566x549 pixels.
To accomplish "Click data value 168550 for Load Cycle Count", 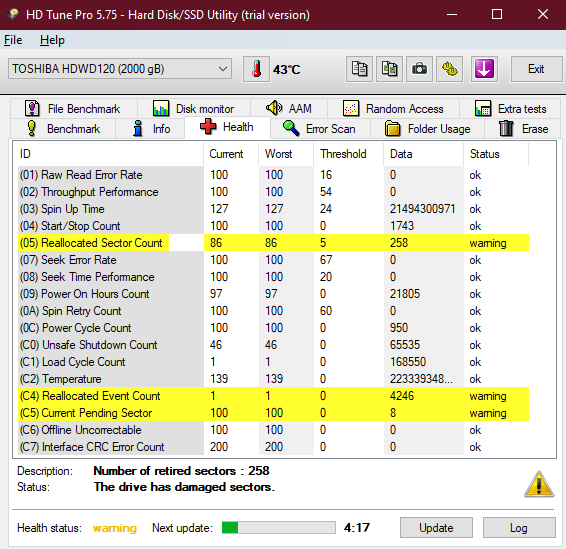I will pyautogui.click(x=408, y=362).
